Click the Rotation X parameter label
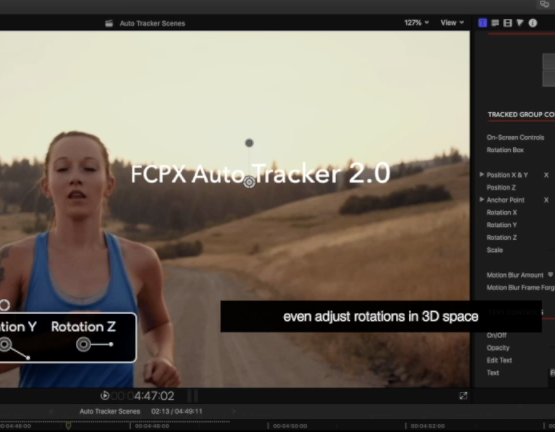Viewport: 555px width, 432px height. [x=502, y=212]
